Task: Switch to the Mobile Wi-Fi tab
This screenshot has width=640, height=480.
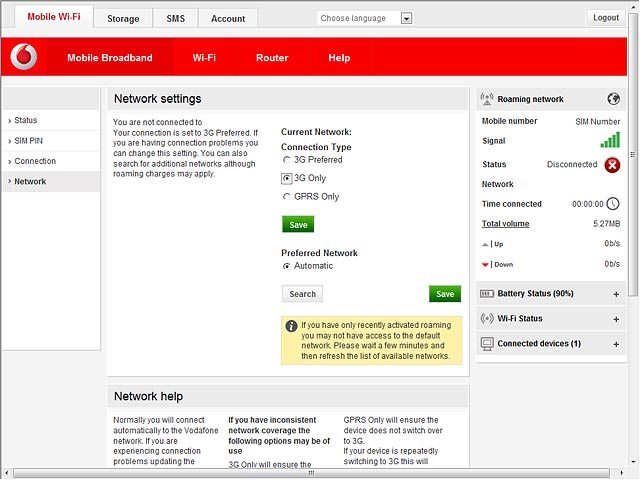Action: point(54,17)
